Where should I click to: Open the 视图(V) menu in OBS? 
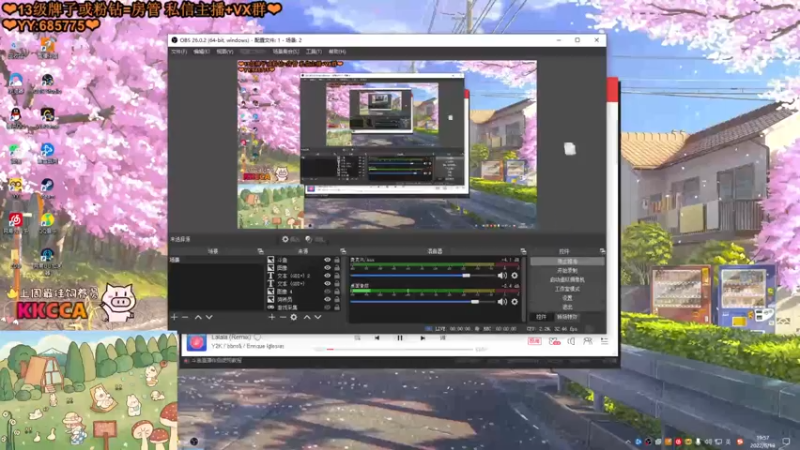point(224,52)
